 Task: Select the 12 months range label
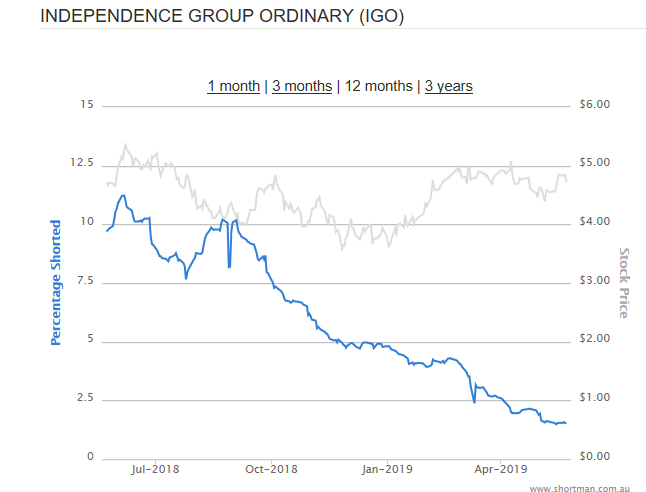[x=378, y=86]
